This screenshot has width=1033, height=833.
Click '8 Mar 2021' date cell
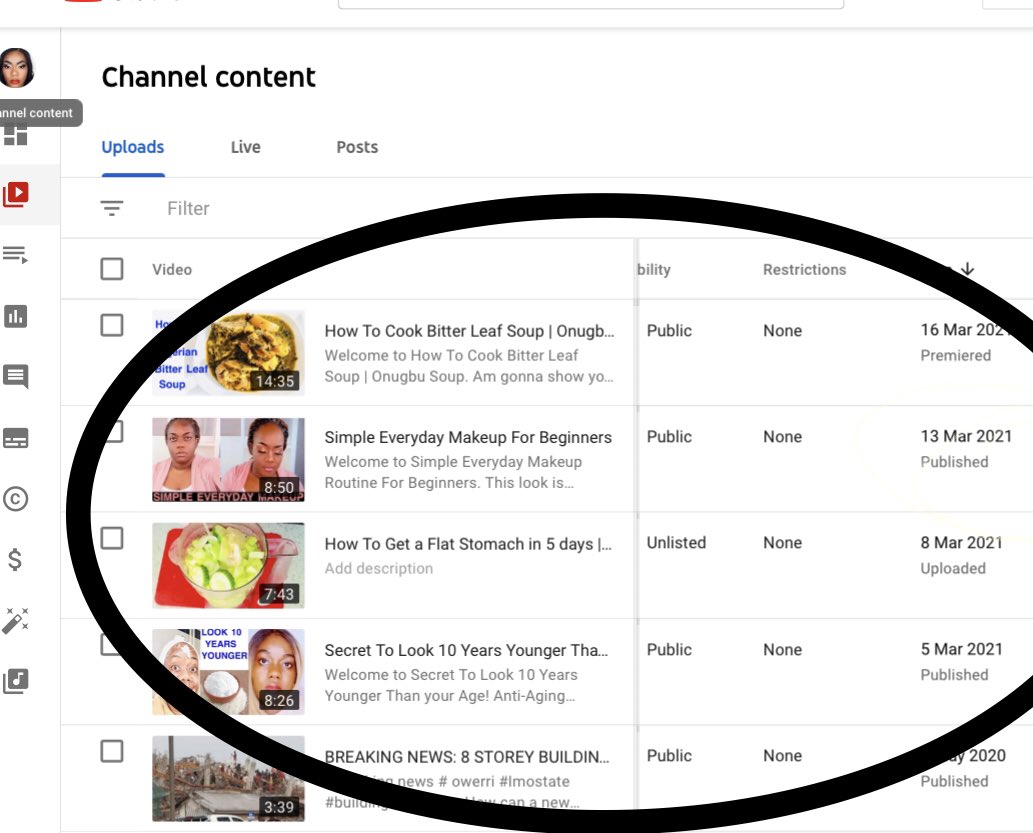pos(961,542)
